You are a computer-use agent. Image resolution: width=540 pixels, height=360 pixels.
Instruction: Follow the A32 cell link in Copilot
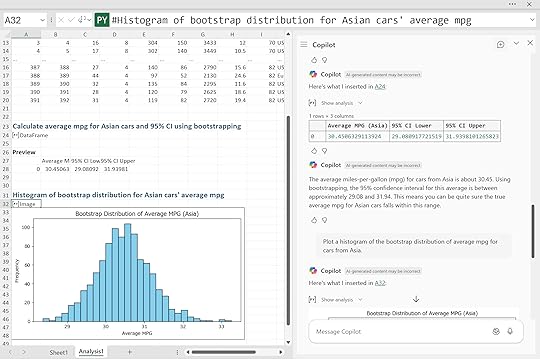[380, 283]
